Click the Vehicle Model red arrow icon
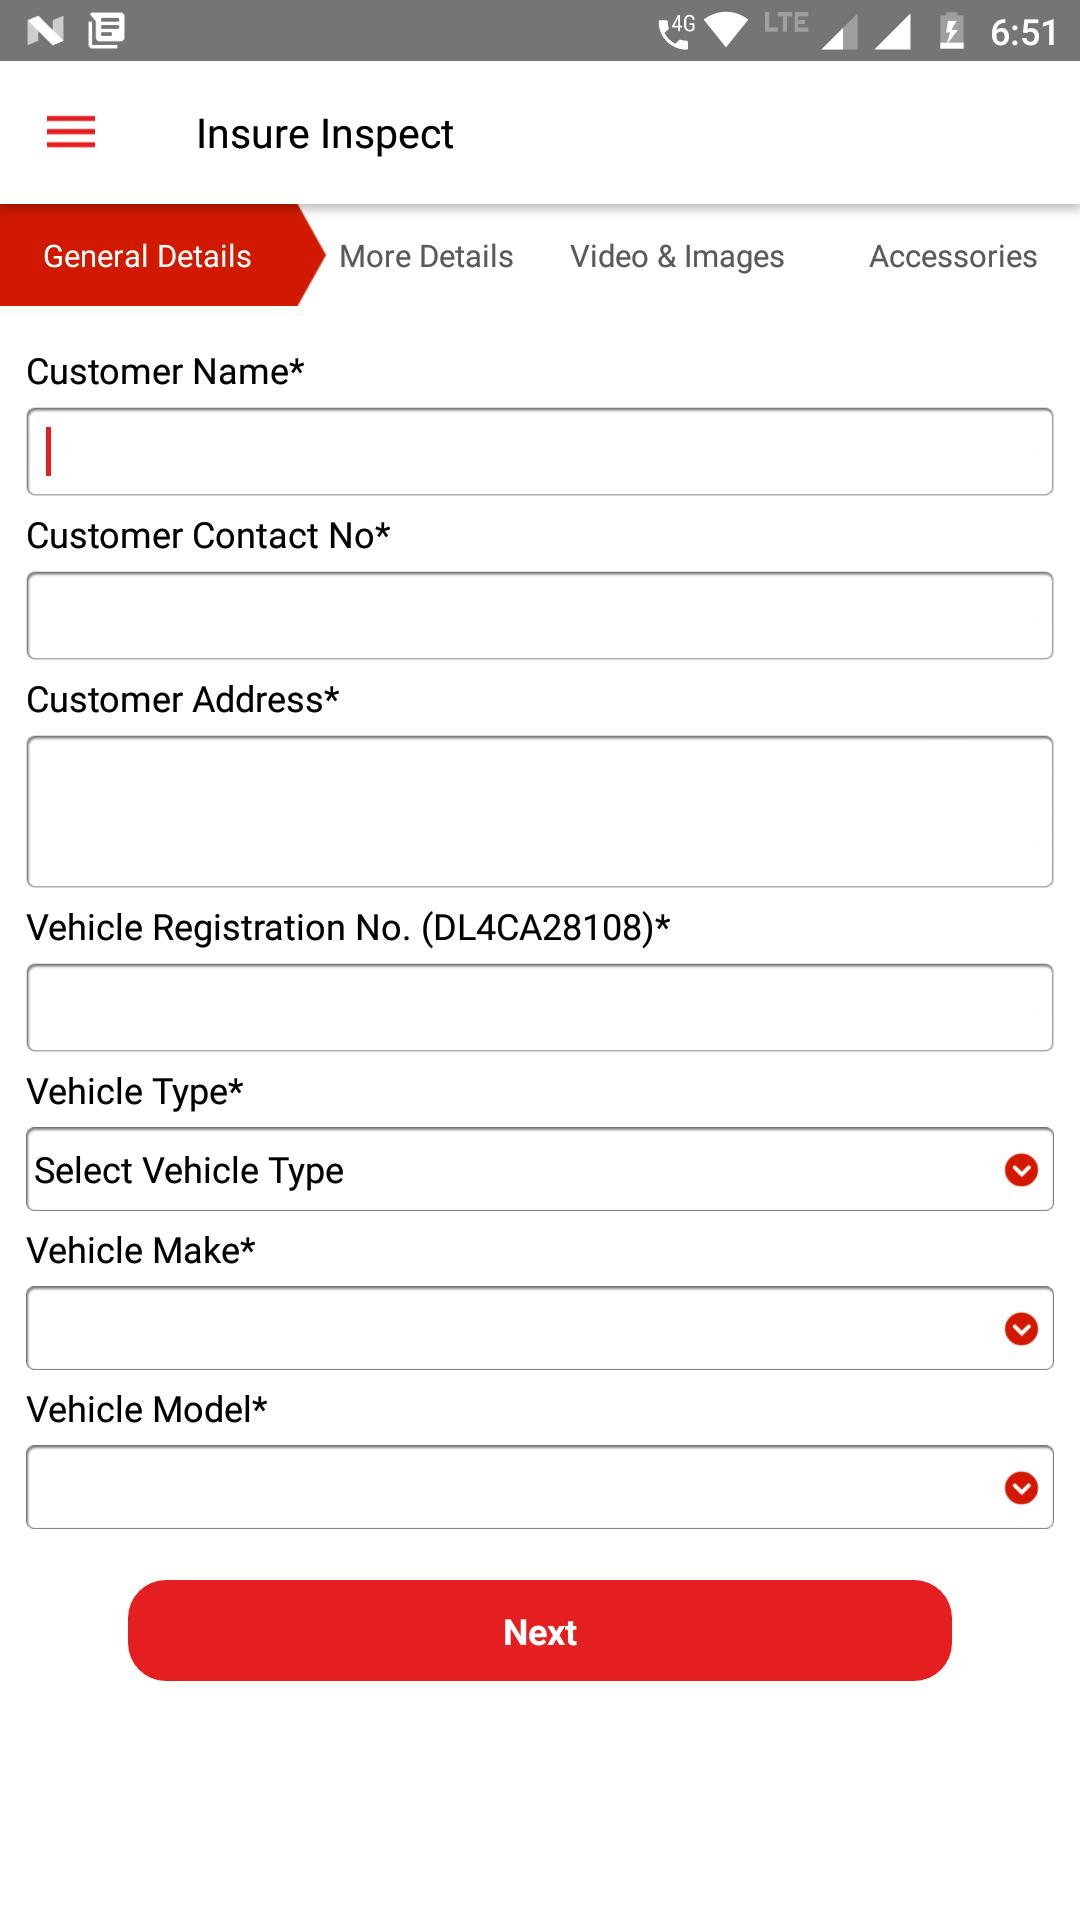Viewport: 1080px width, 1920px height. [x=1021, y=1488]
